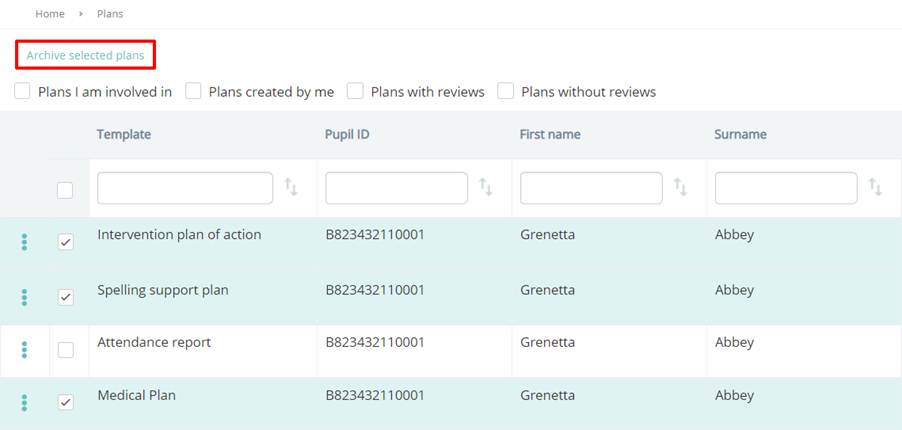Focus the Surname filter input
Viewport: 902px width, 430px height.
[x=786, y=188]
